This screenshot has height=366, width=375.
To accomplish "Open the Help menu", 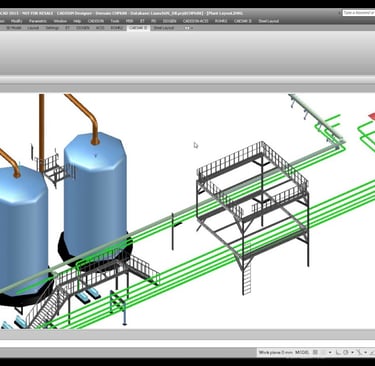I will coord(77,21).
